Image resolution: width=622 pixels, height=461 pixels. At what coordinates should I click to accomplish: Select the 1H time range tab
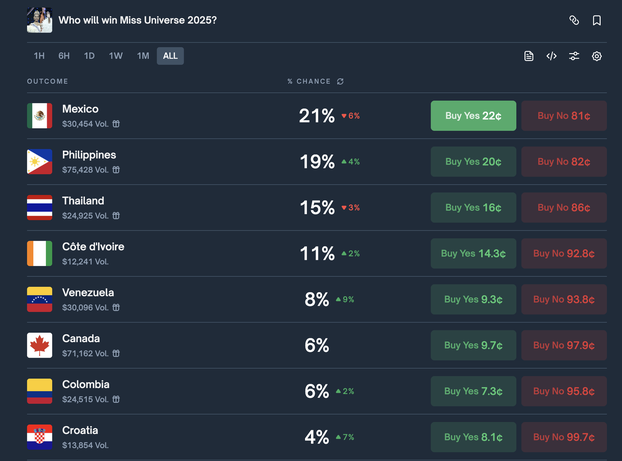coord(39,56)
